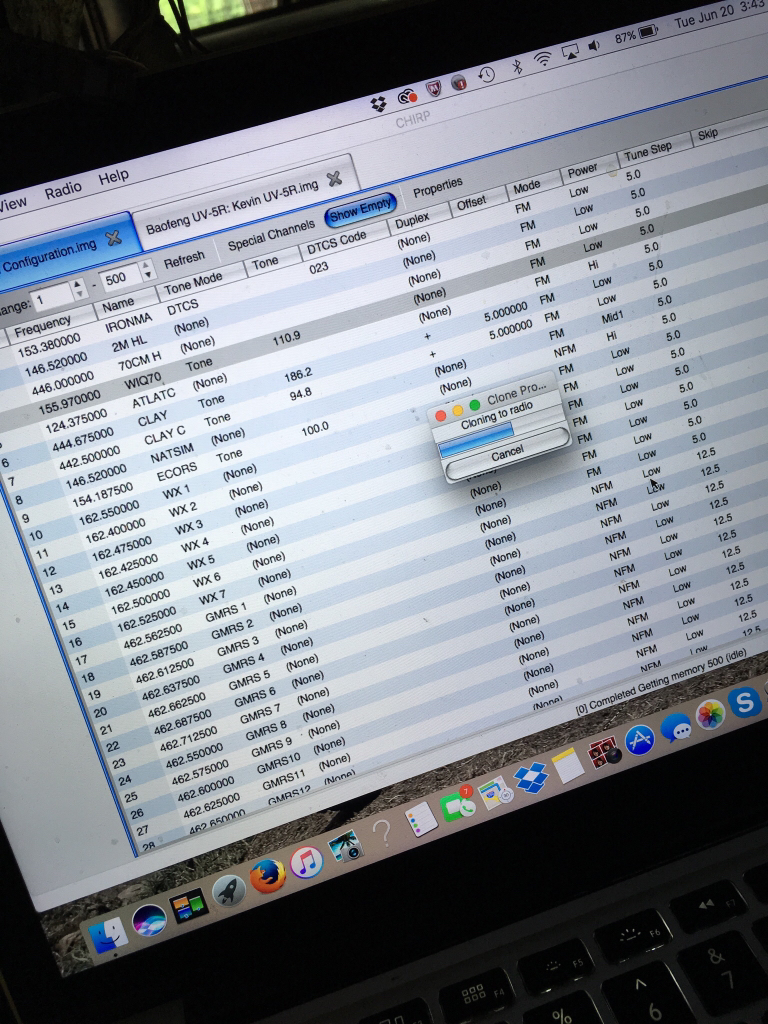The image size is (768, 1024).
Task: Open the View menu
Action: (x=12, y=204)
